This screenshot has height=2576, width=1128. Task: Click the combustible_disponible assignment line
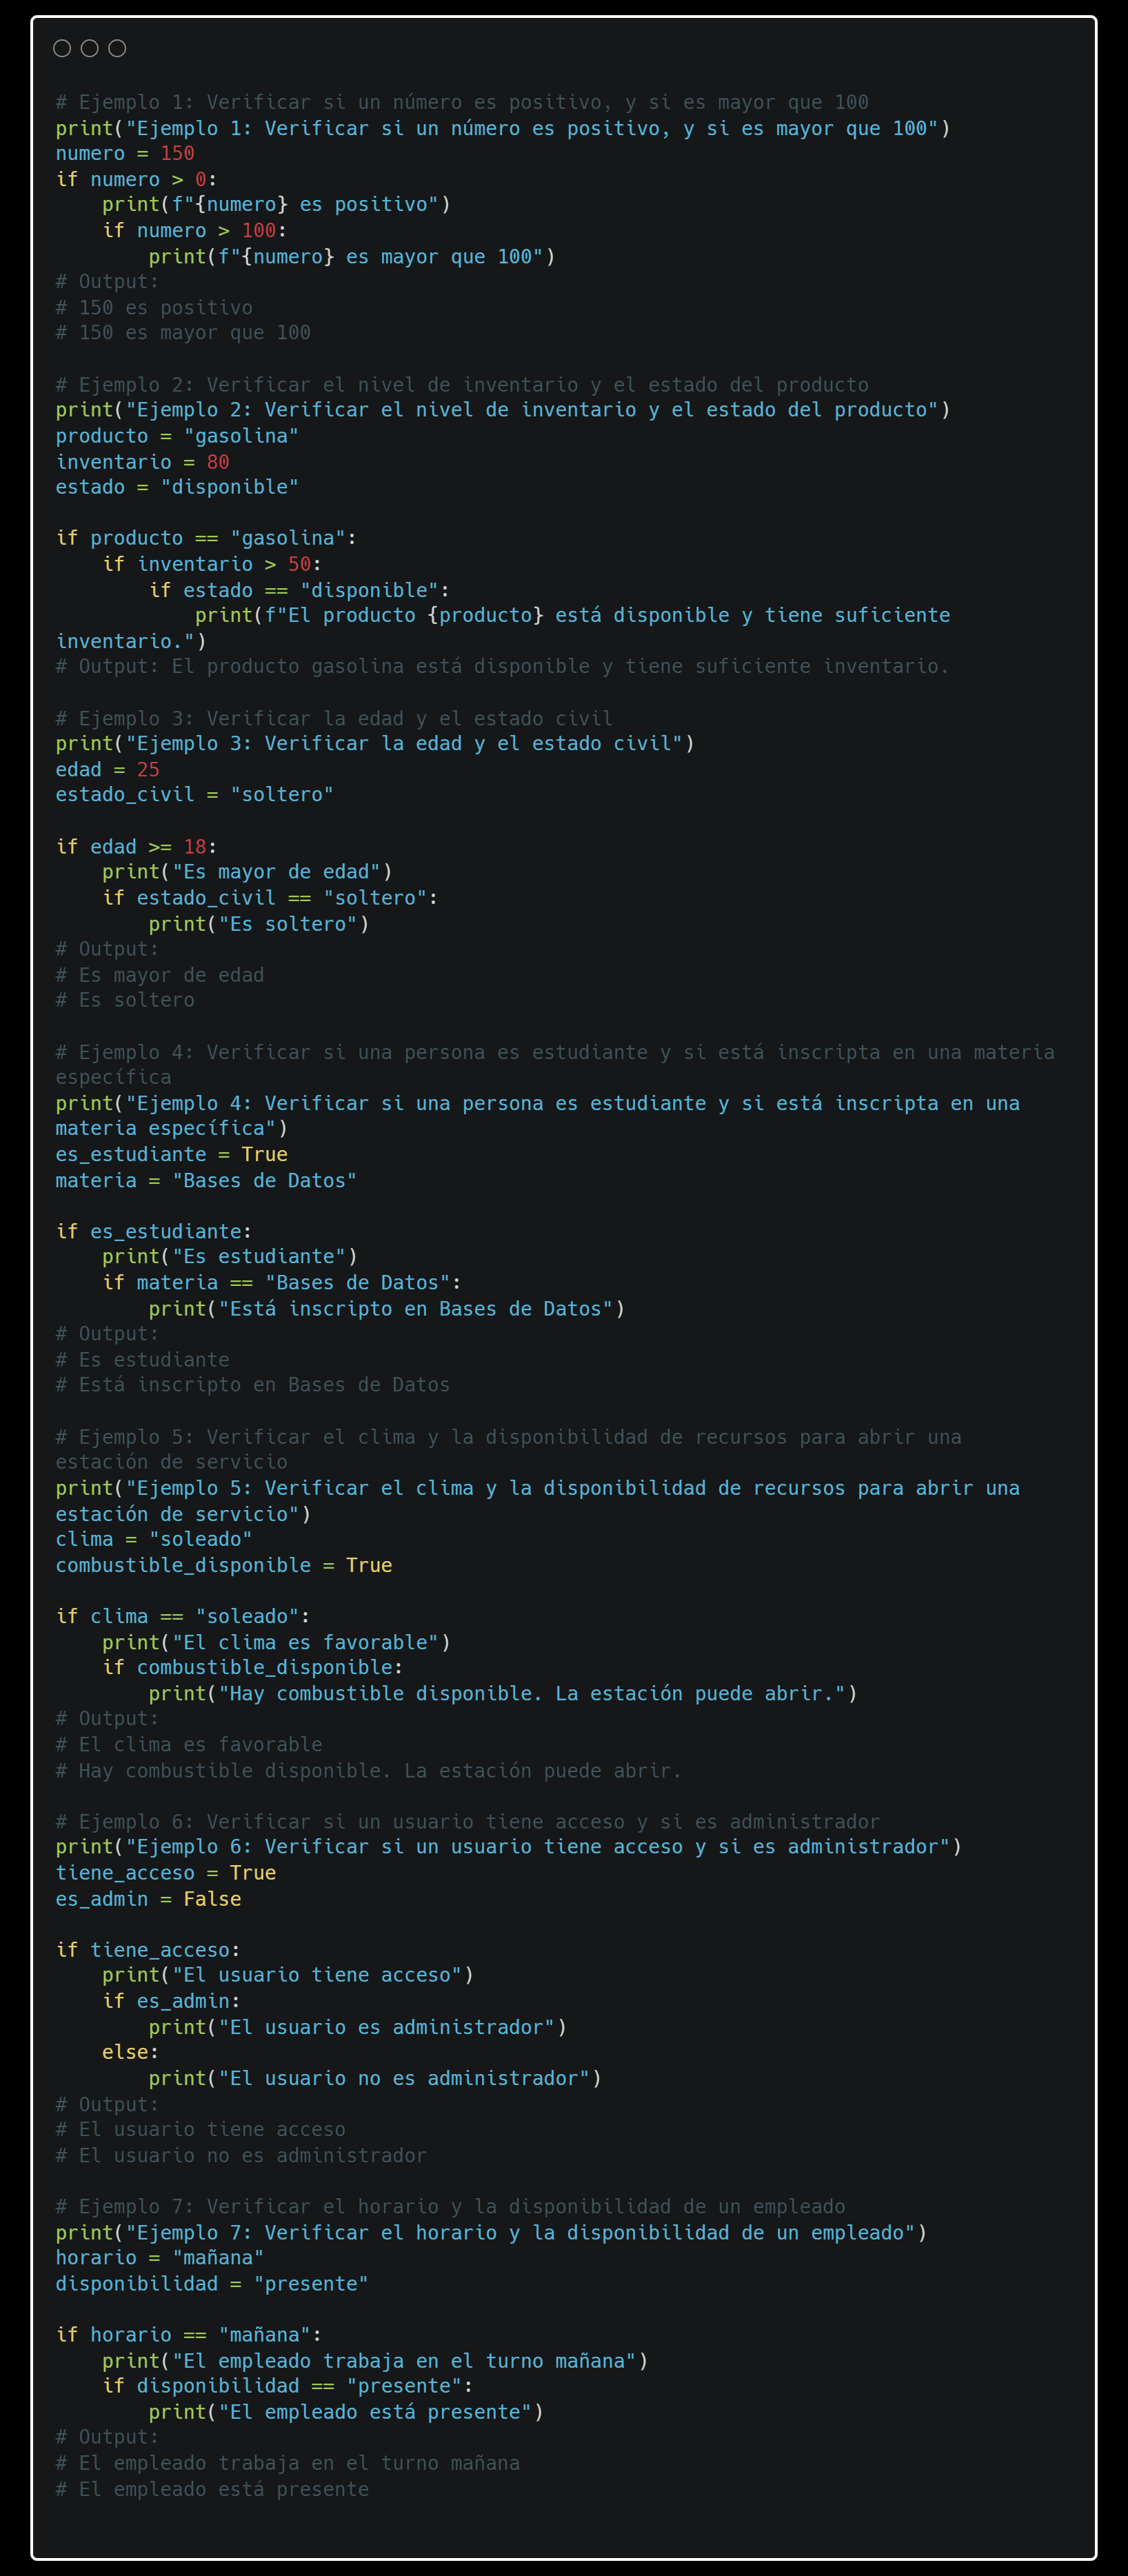(x=224, y=1565)
